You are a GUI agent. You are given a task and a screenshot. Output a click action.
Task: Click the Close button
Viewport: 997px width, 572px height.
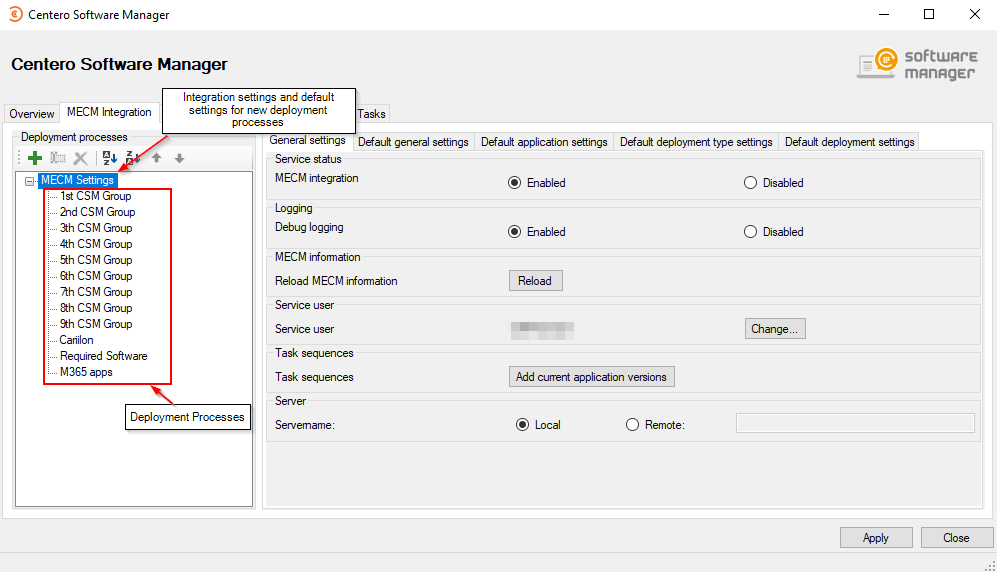pos(956,538)
